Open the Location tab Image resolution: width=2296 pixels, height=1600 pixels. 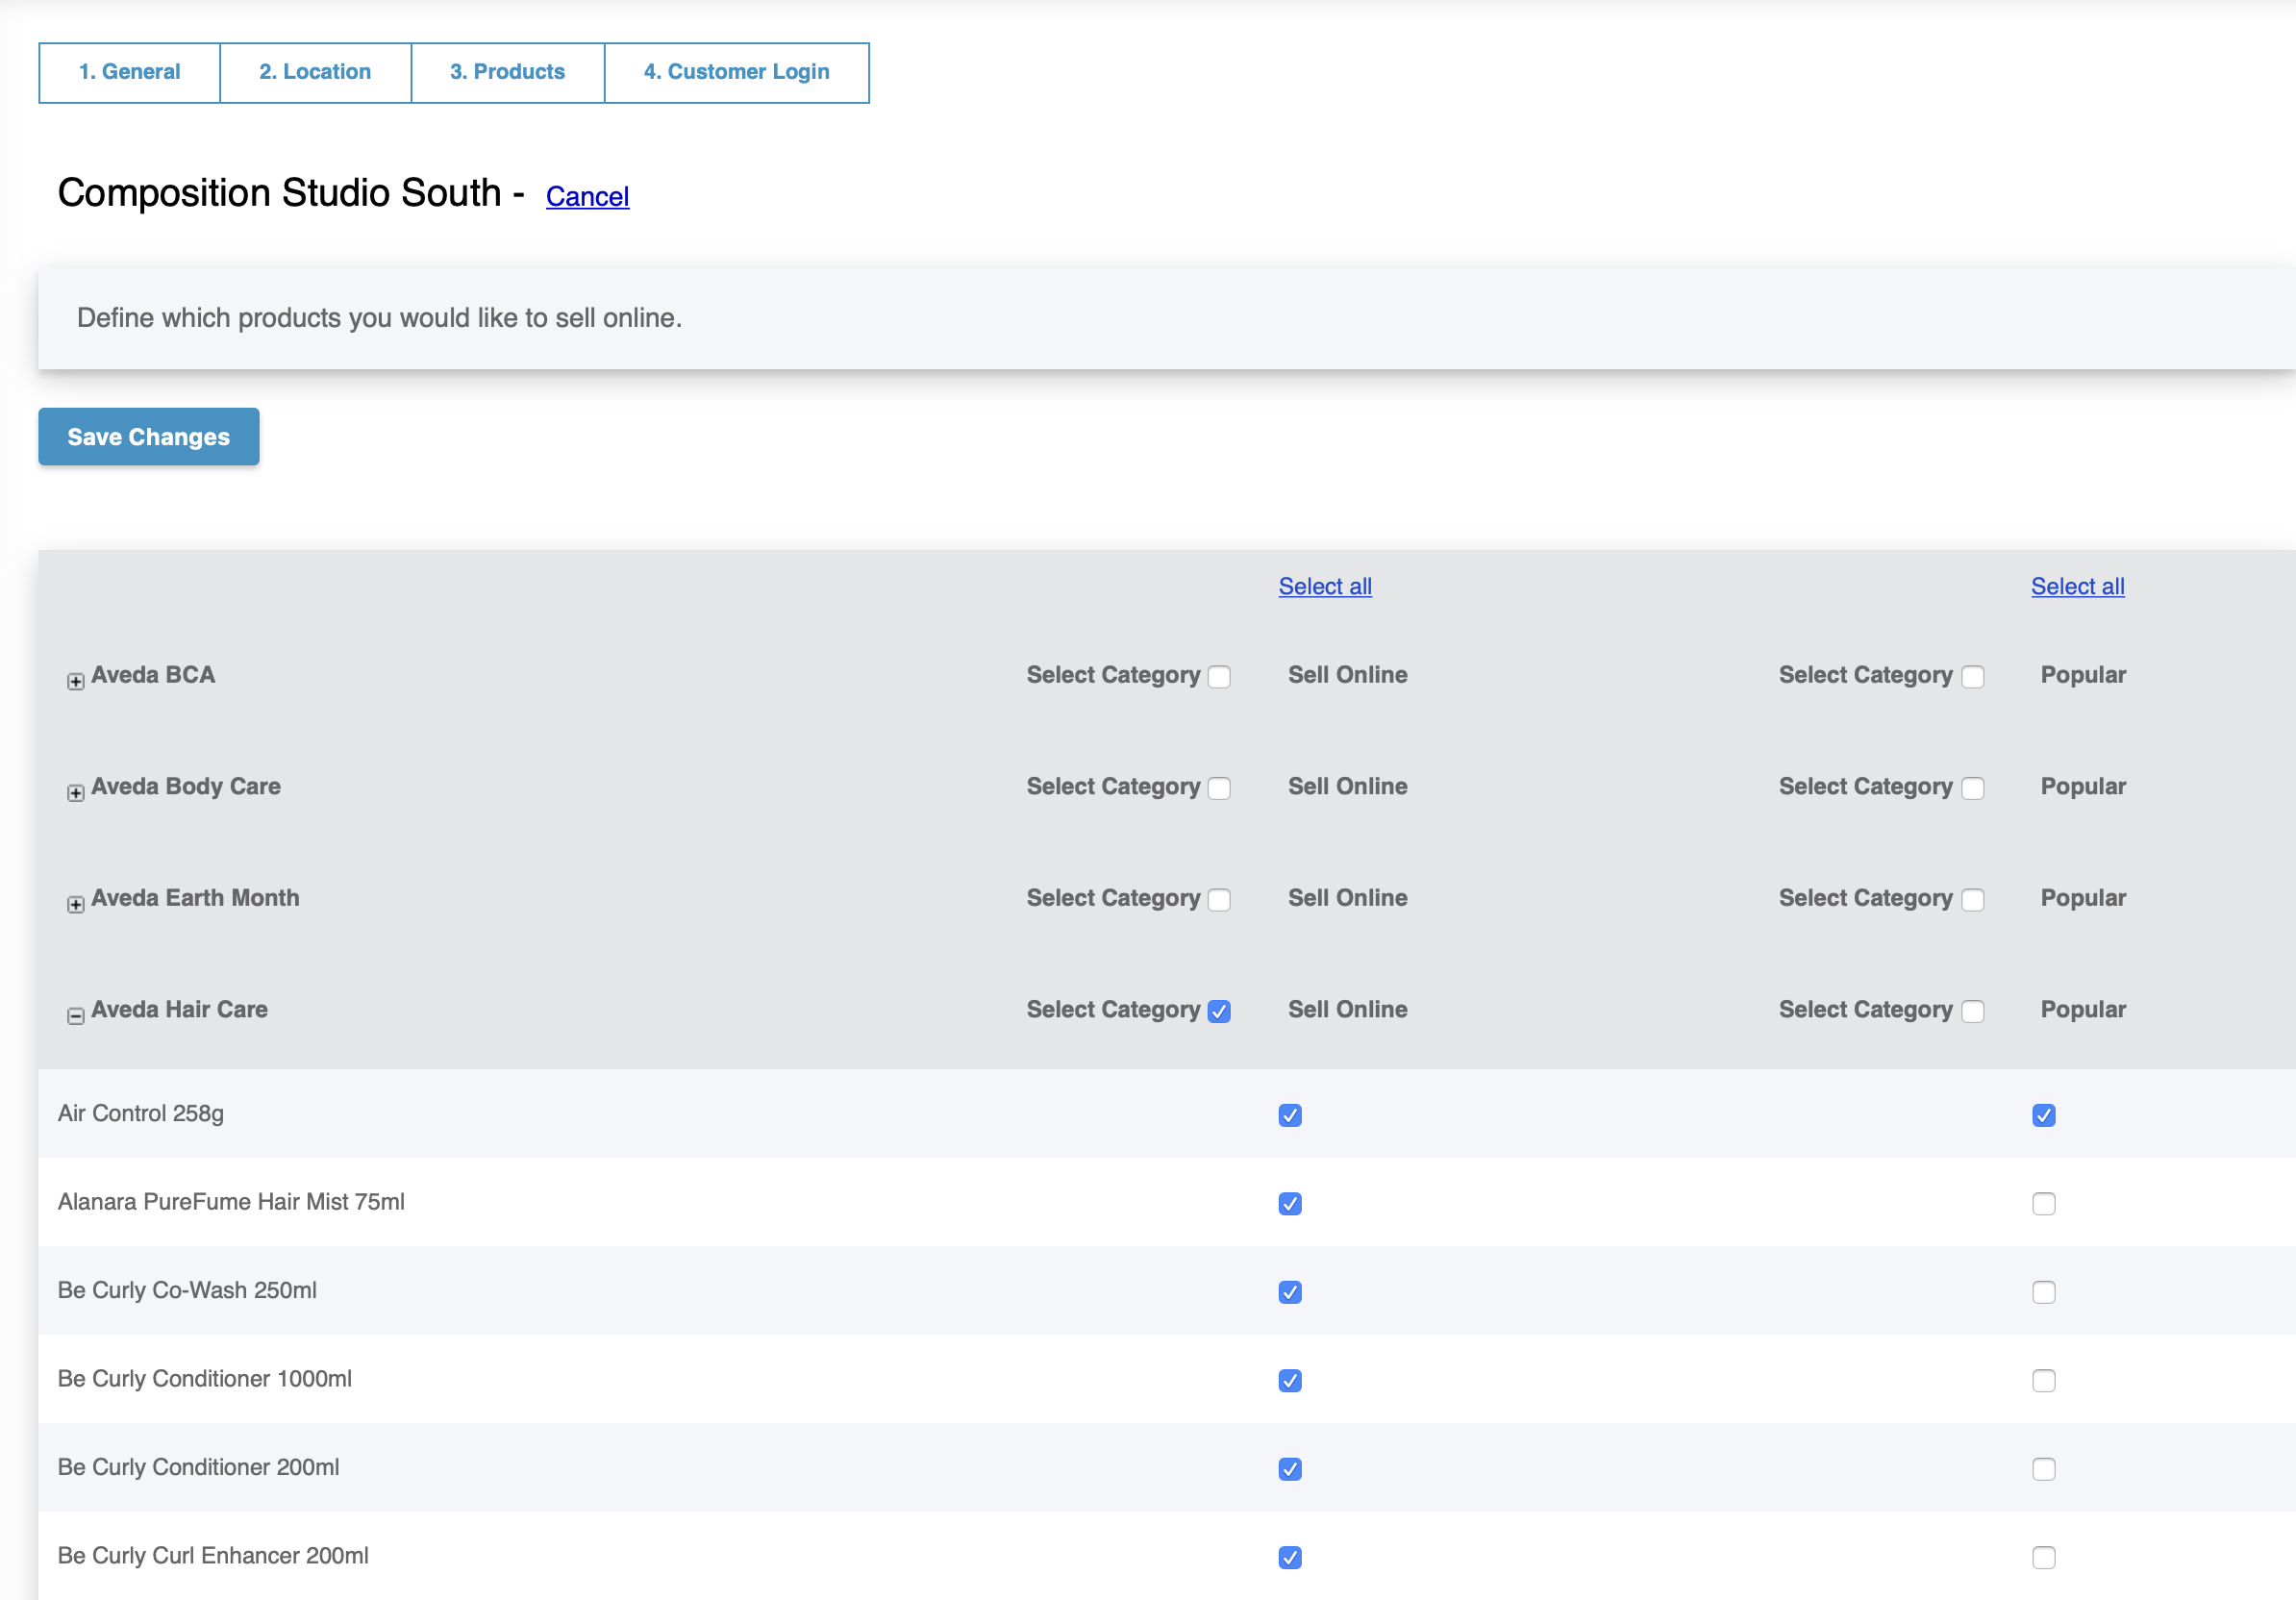[x=314, y=72]
